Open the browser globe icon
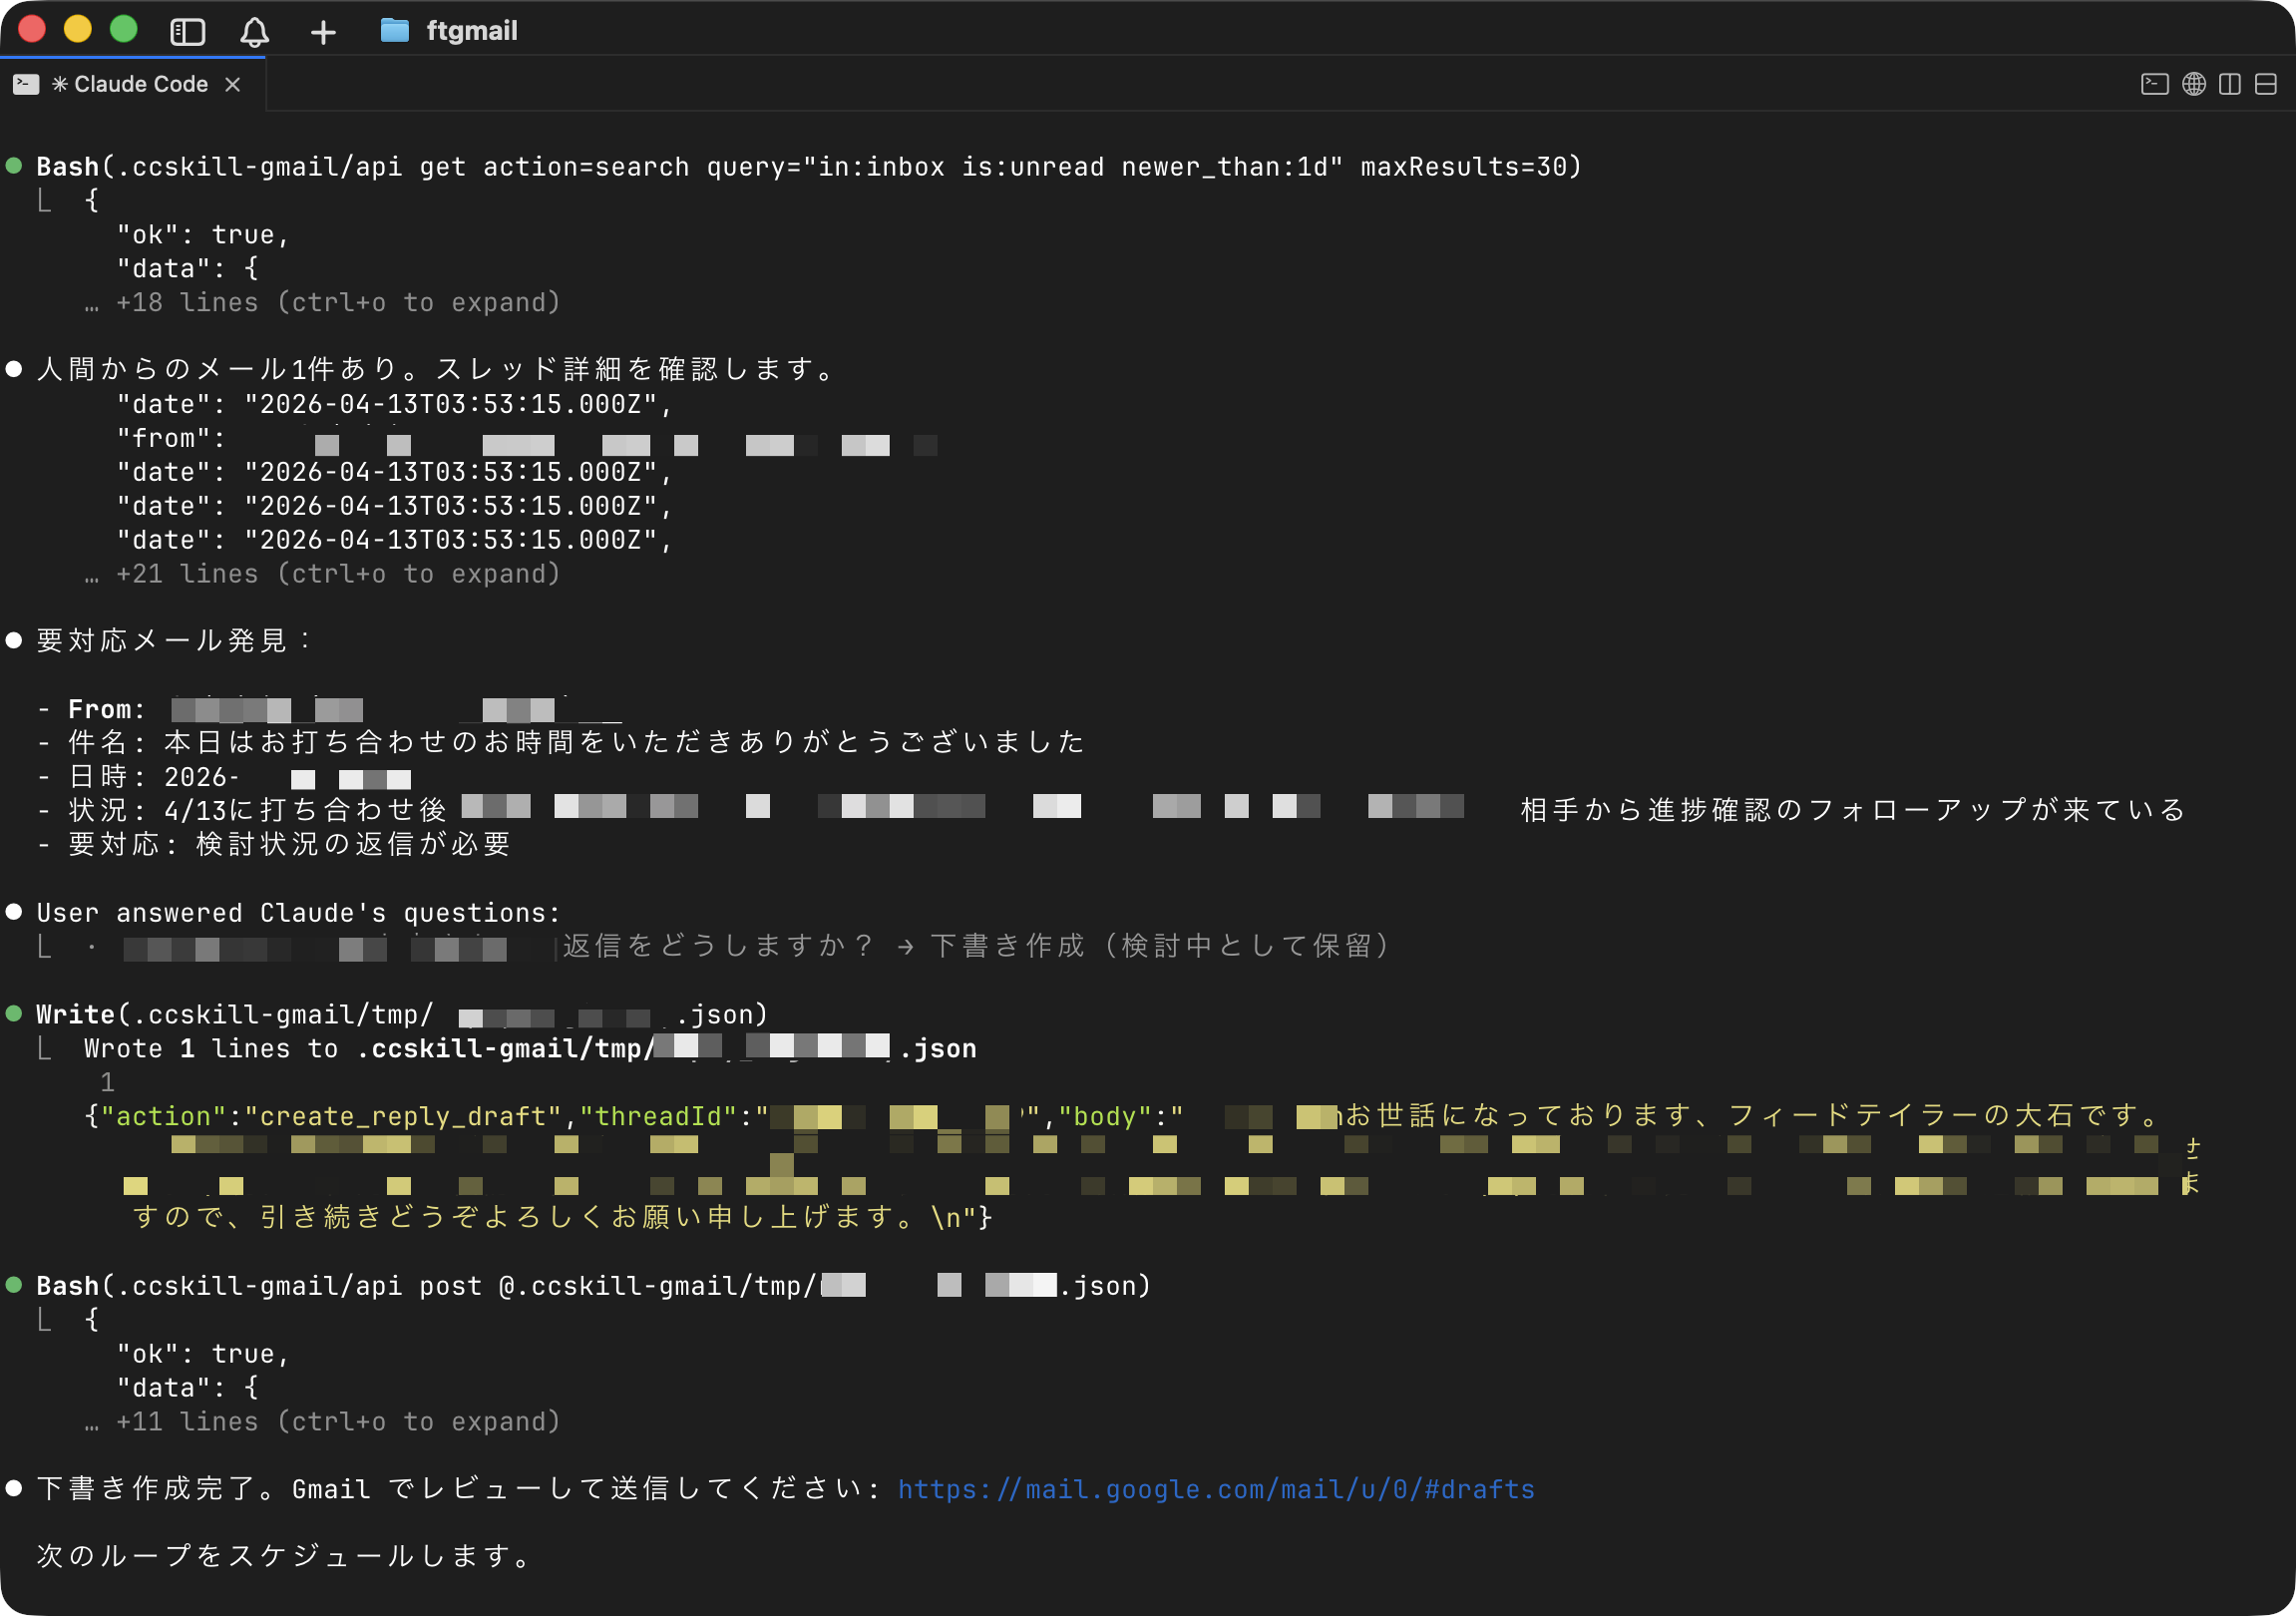Image resolution: width=2296 pixels, height=1616 pixels. pyautogui.click(x=2193, y=84)
